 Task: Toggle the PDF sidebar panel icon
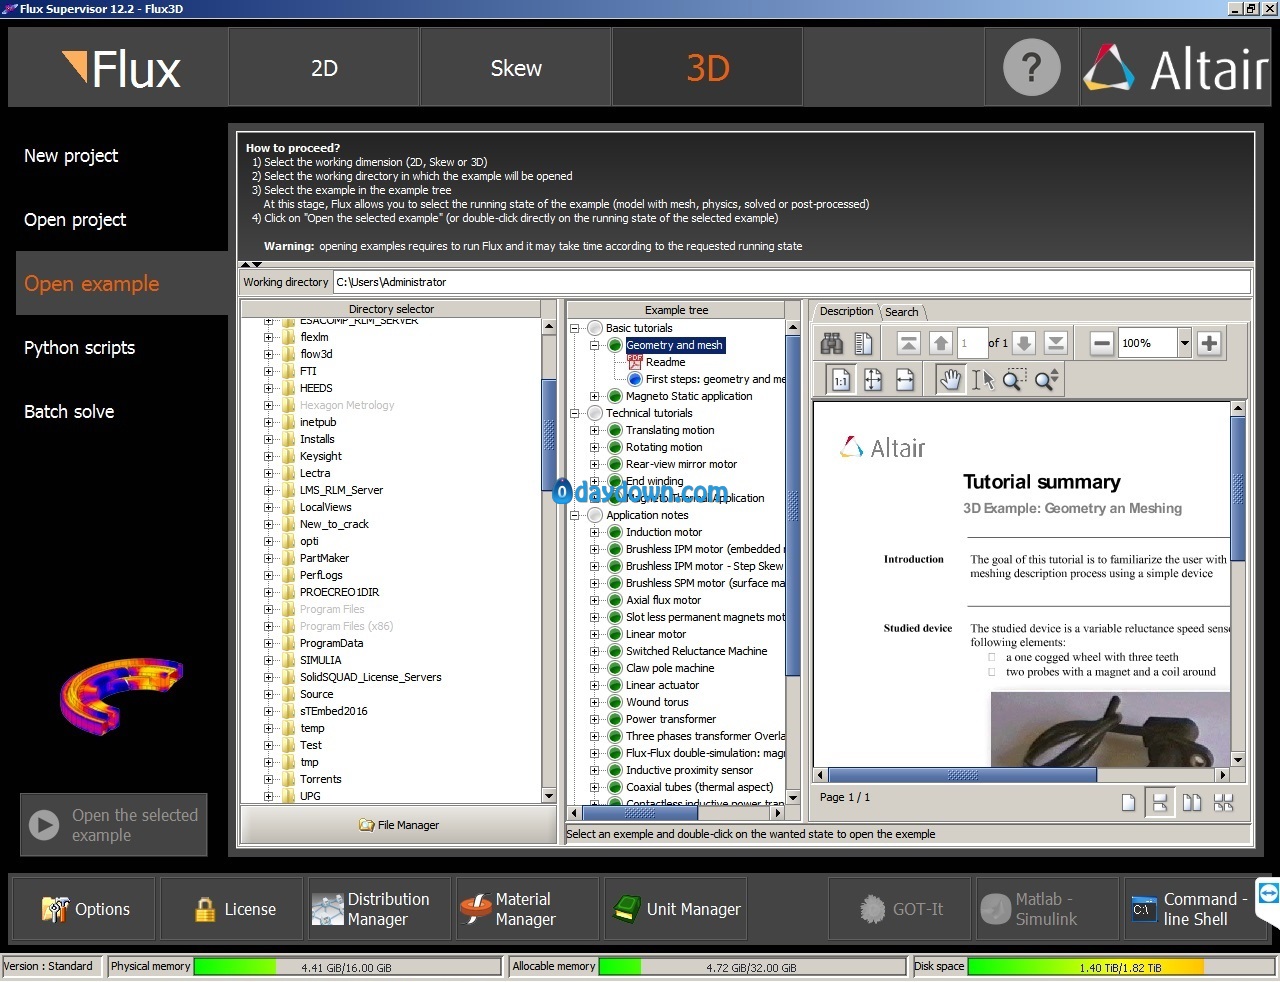click(x=864, y=344)
